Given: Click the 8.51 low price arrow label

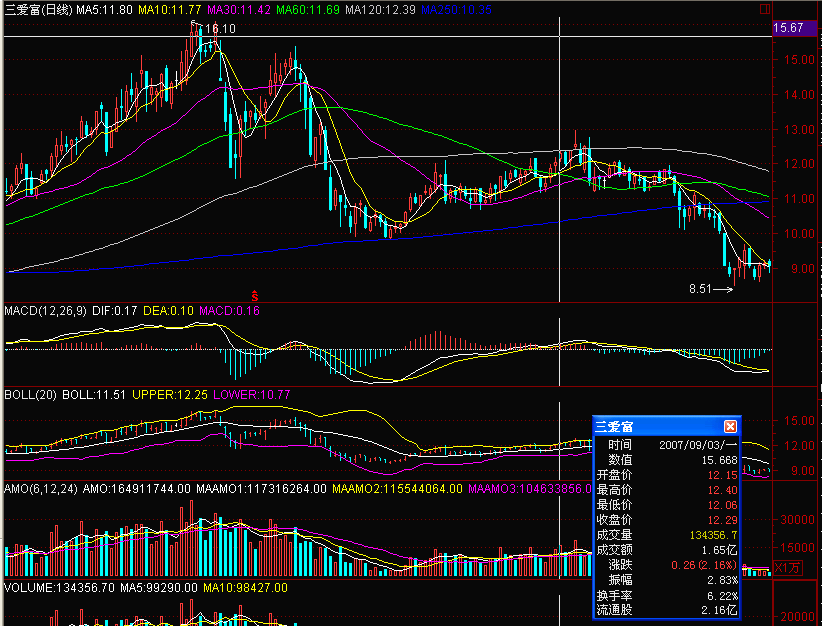Looking at the screenshot, I should (710, 289).
